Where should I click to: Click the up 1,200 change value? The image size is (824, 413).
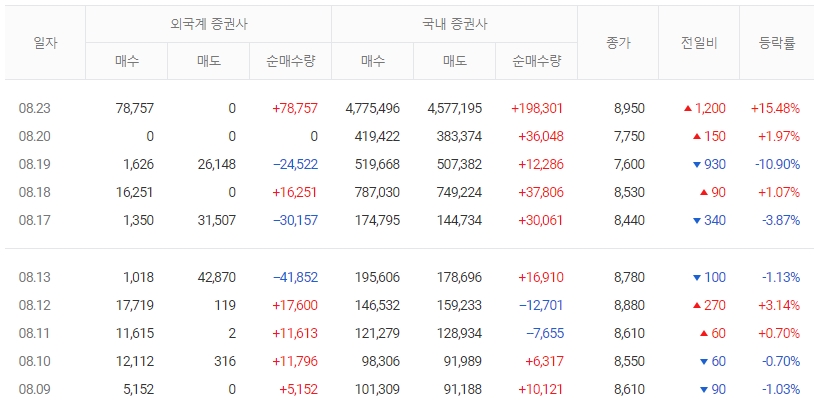pyautogui.click(x=705, y=108)
